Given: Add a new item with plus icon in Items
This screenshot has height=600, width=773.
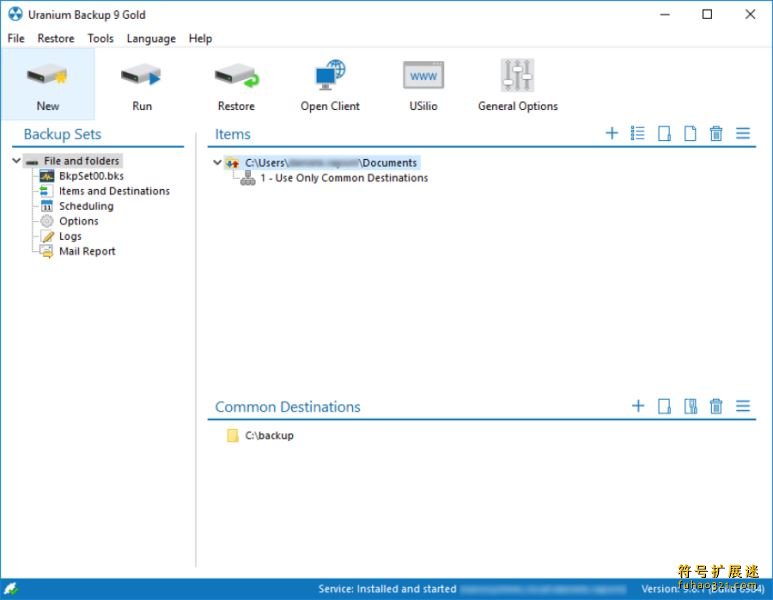Looking at the screenshot, I should coord(611,133).
